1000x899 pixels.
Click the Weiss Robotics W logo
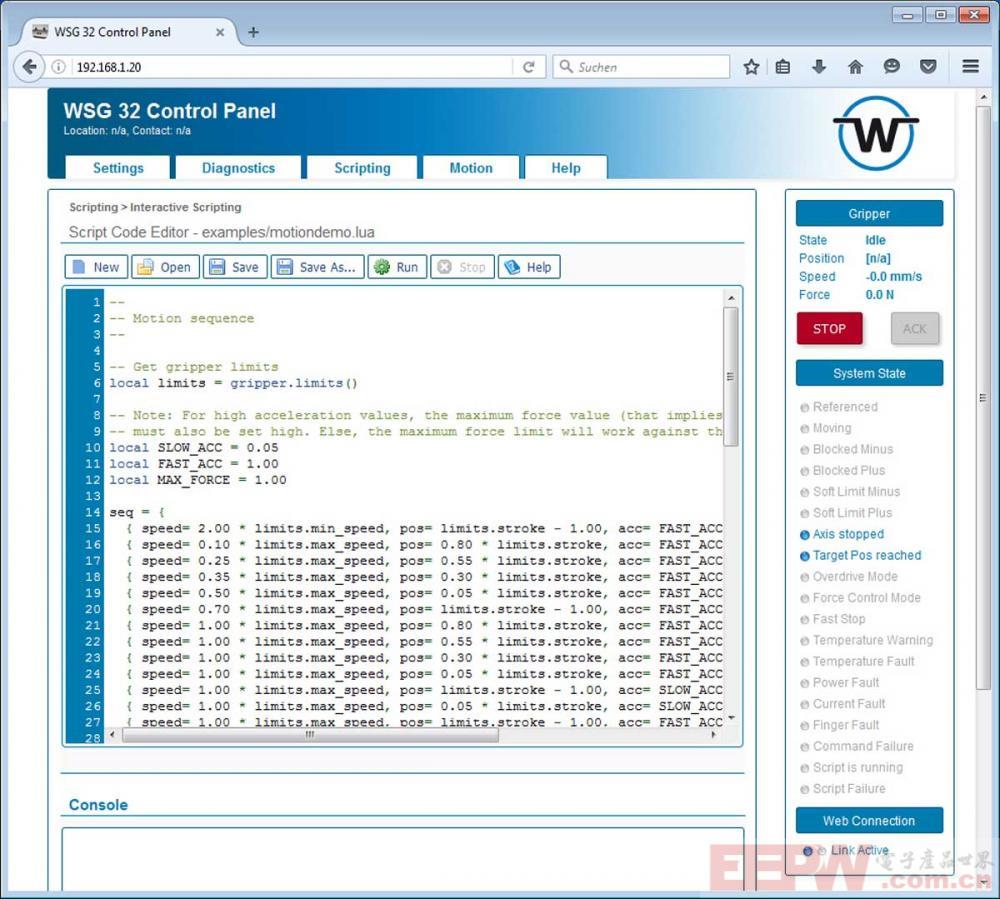pyautogui.click(x=876, y=133)
